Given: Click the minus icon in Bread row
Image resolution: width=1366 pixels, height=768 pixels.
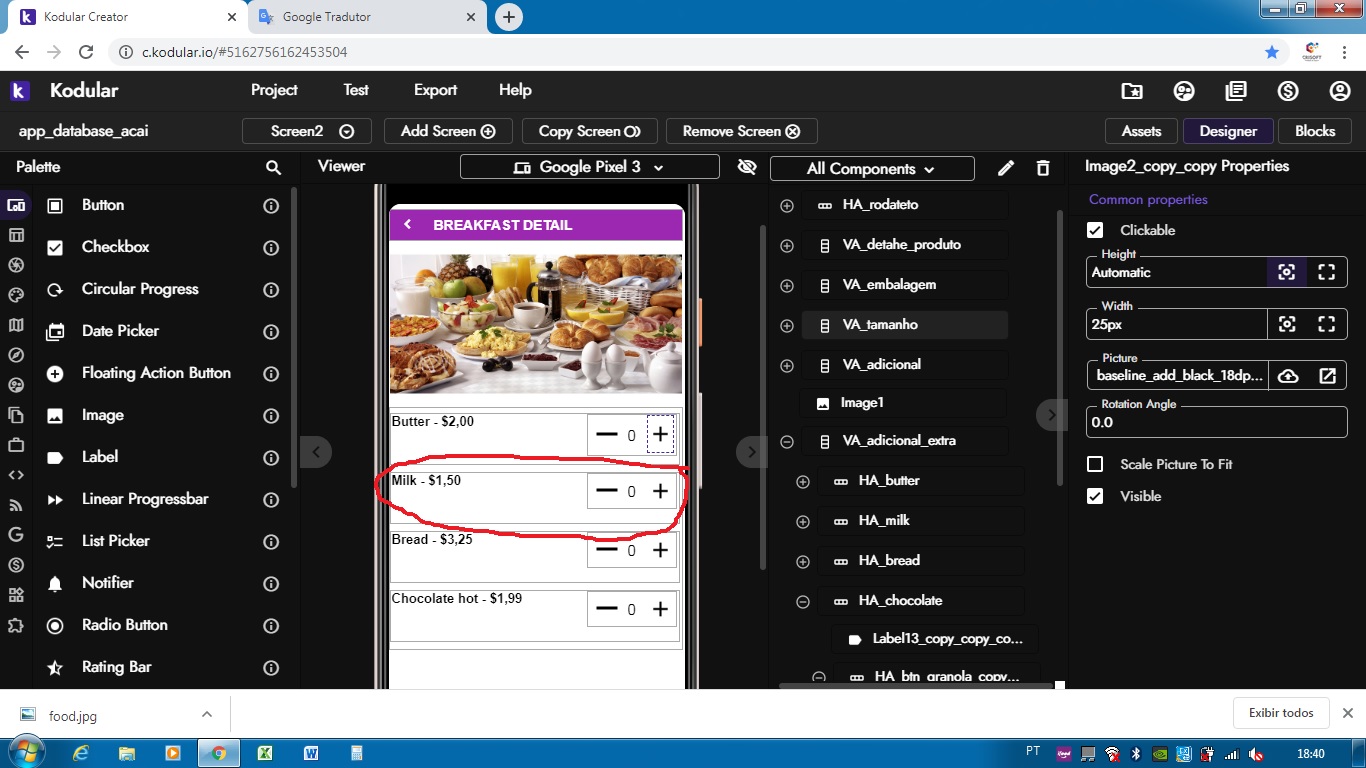Looking at the screenshot, I should [606, 550].
